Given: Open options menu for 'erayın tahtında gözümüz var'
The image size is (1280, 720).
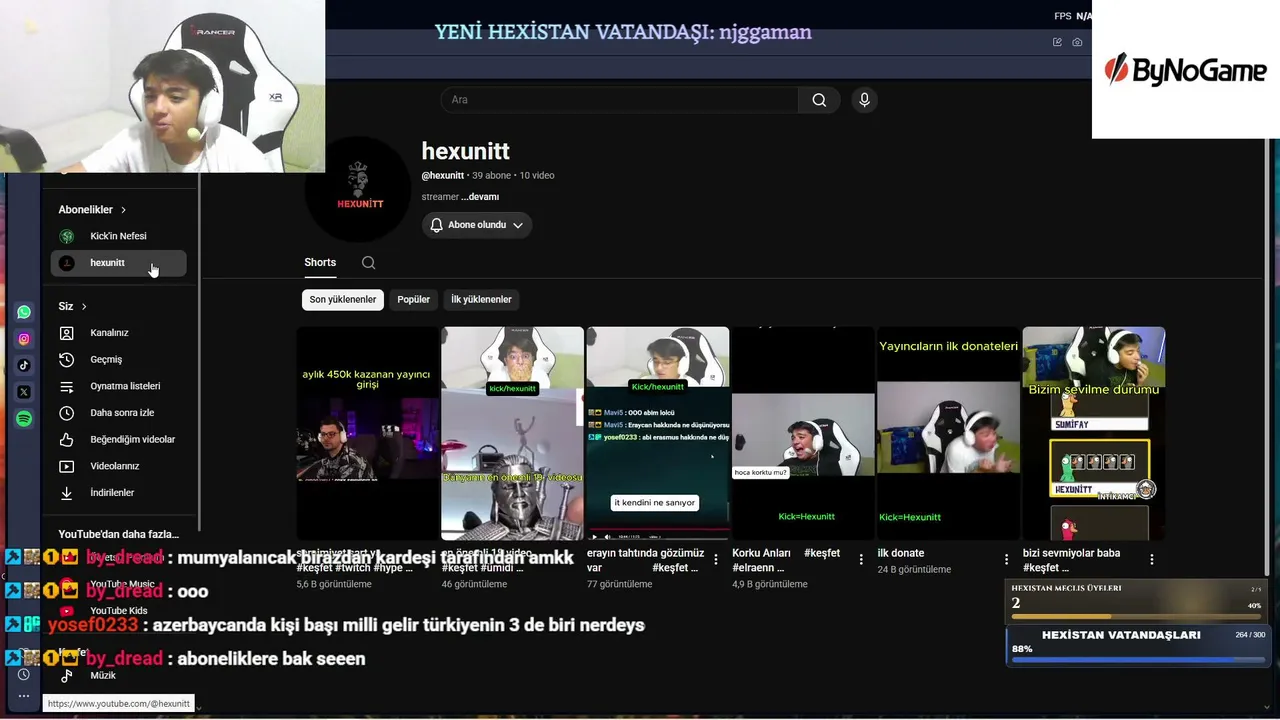Looking at the screenshot, I should pos(716,560).
